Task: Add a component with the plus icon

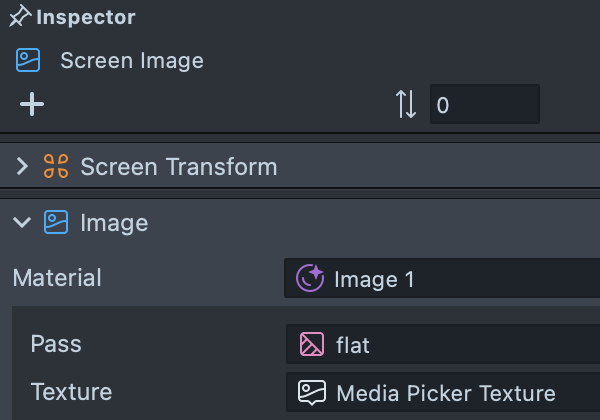Action: click(x=32, y=104)
